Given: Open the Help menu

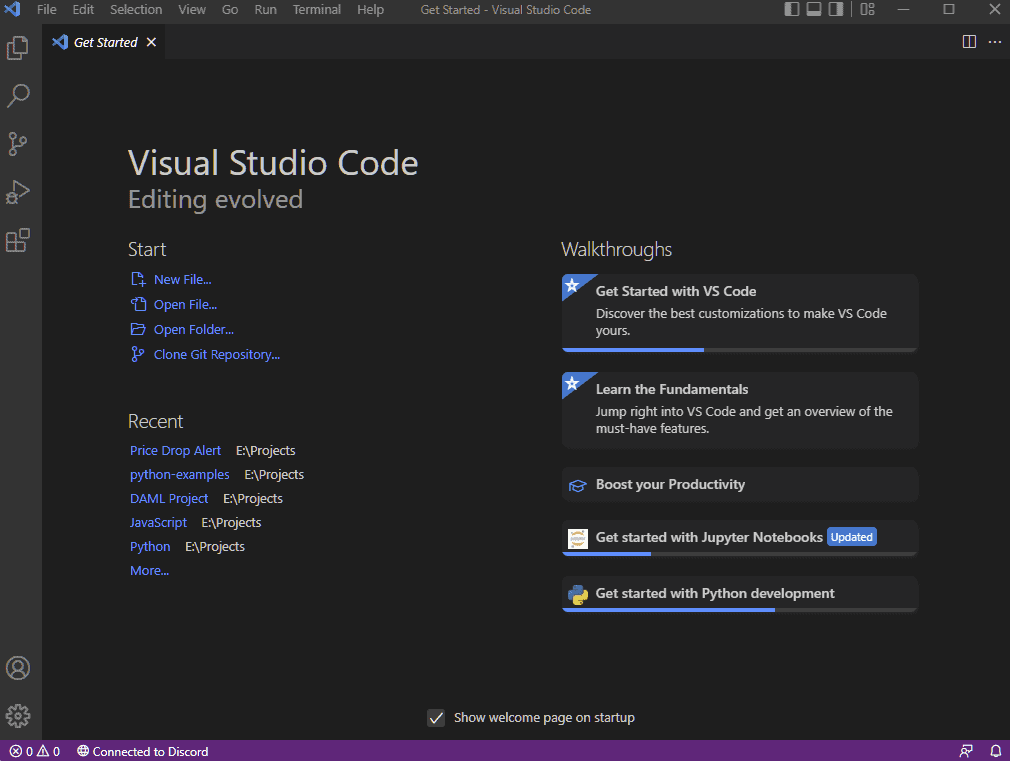Looking at the screenshot, I should (x=370, y=10).
